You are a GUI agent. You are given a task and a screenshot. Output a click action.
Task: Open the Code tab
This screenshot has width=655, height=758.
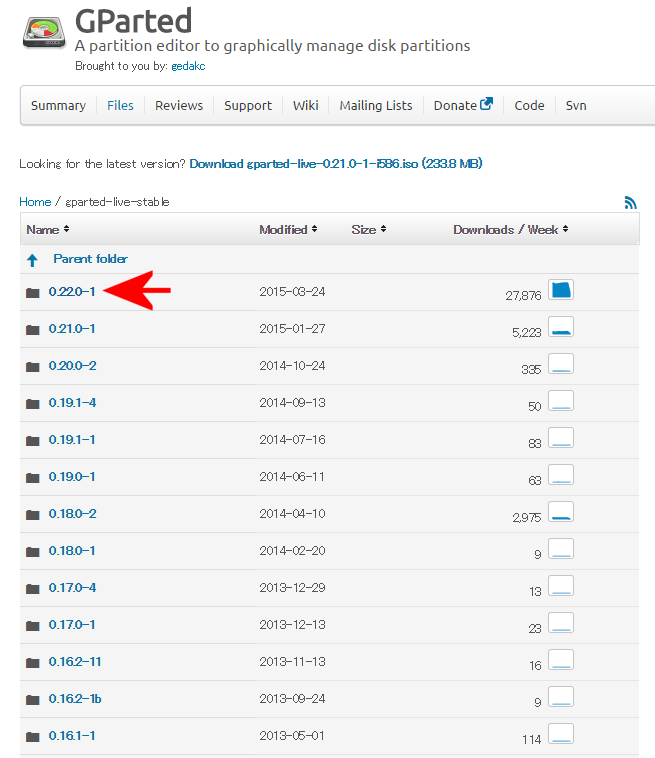point(529,105)
